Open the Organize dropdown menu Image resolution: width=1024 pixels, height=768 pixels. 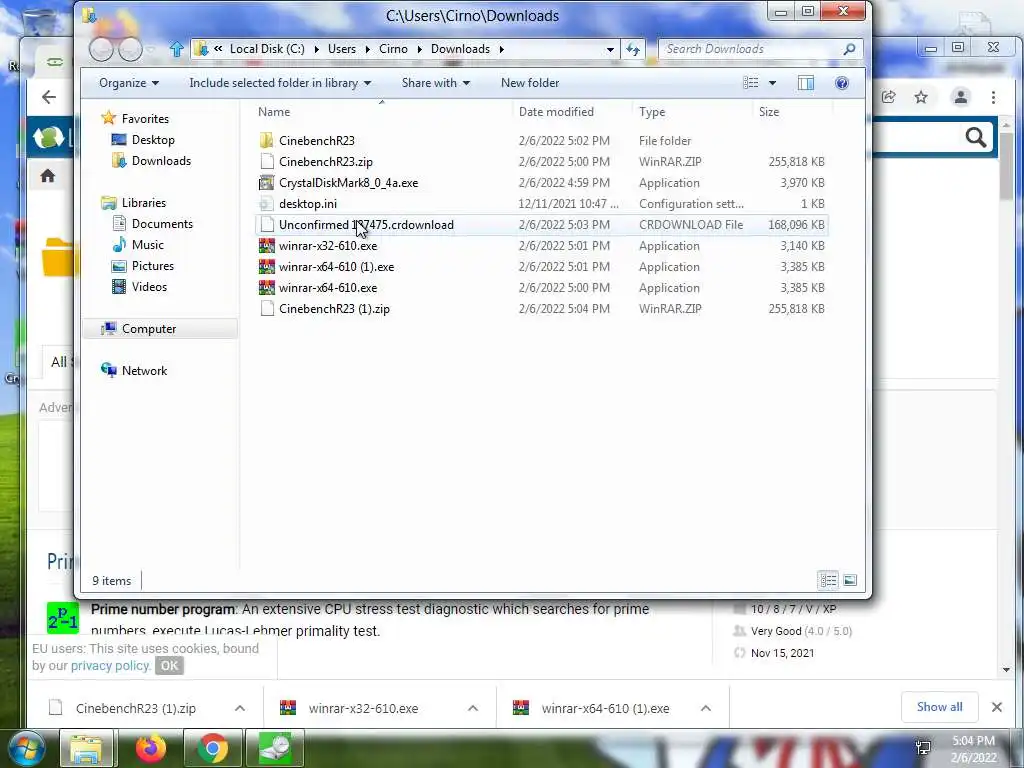[129, 83]
